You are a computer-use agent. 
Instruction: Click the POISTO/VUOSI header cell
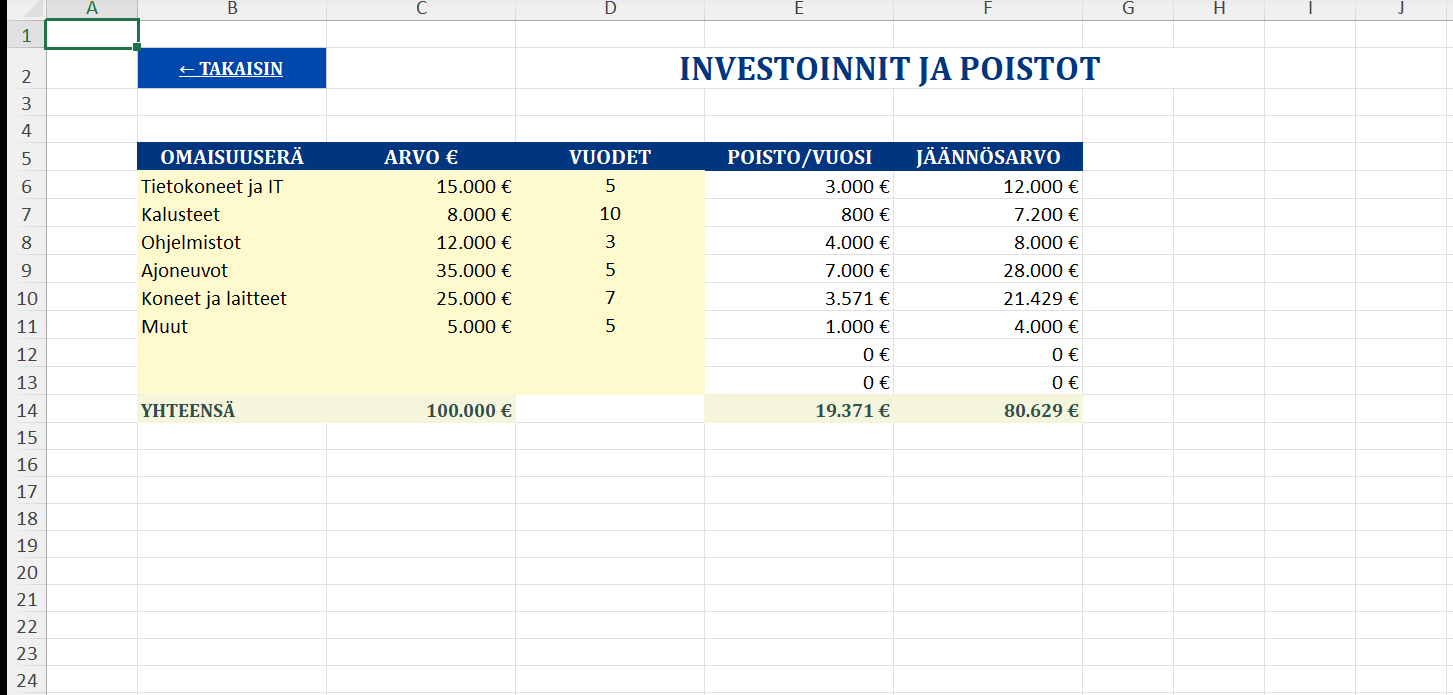(799, 157)
